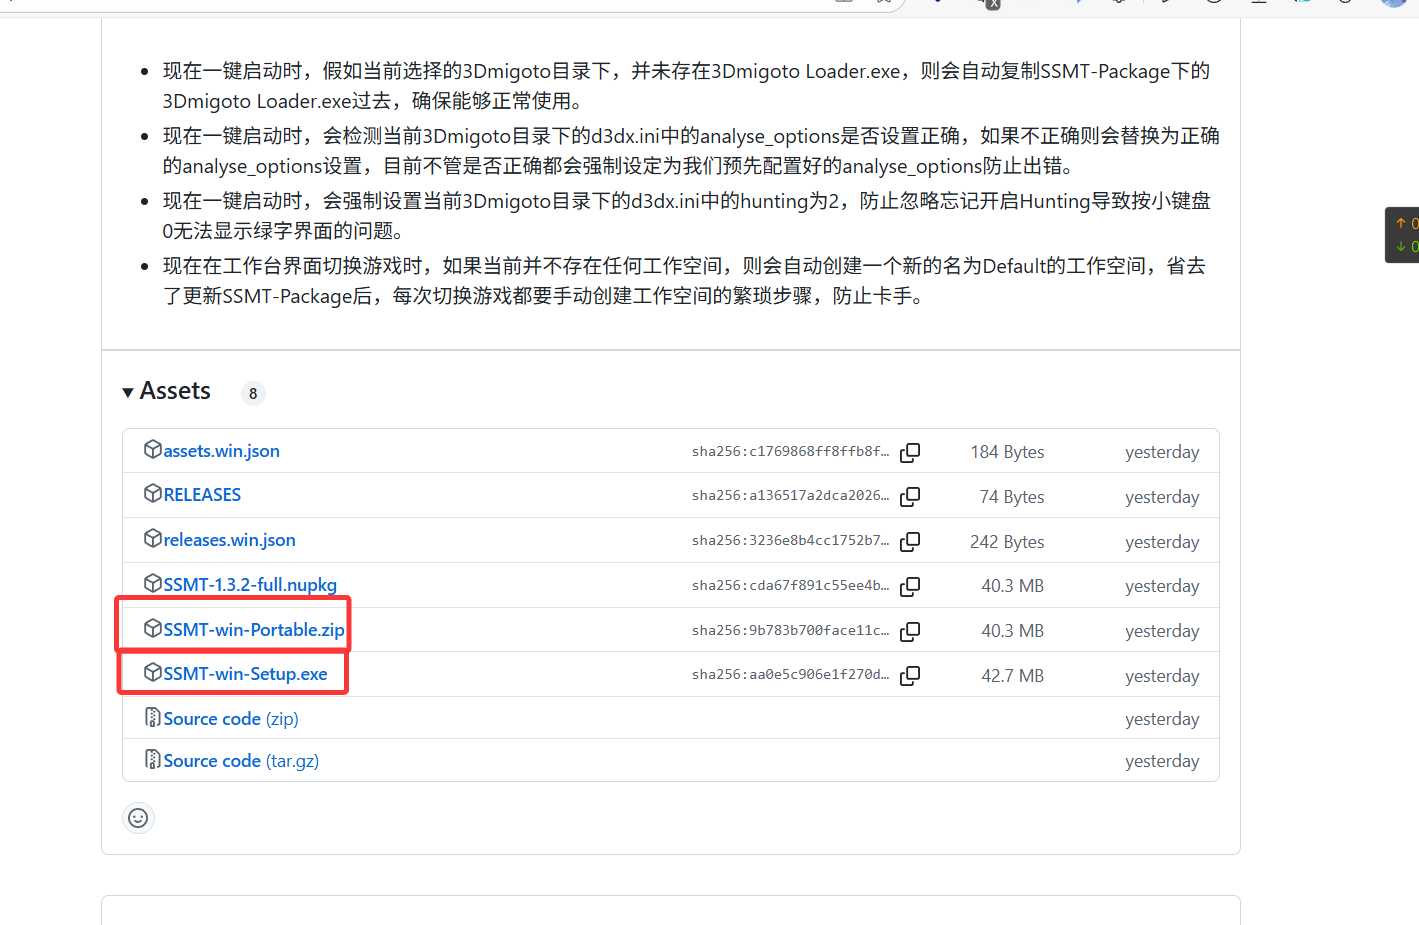Download SSMT-win-Setup.exe
The width and height of the screenshot is (1419, 925).
point(244,673)
